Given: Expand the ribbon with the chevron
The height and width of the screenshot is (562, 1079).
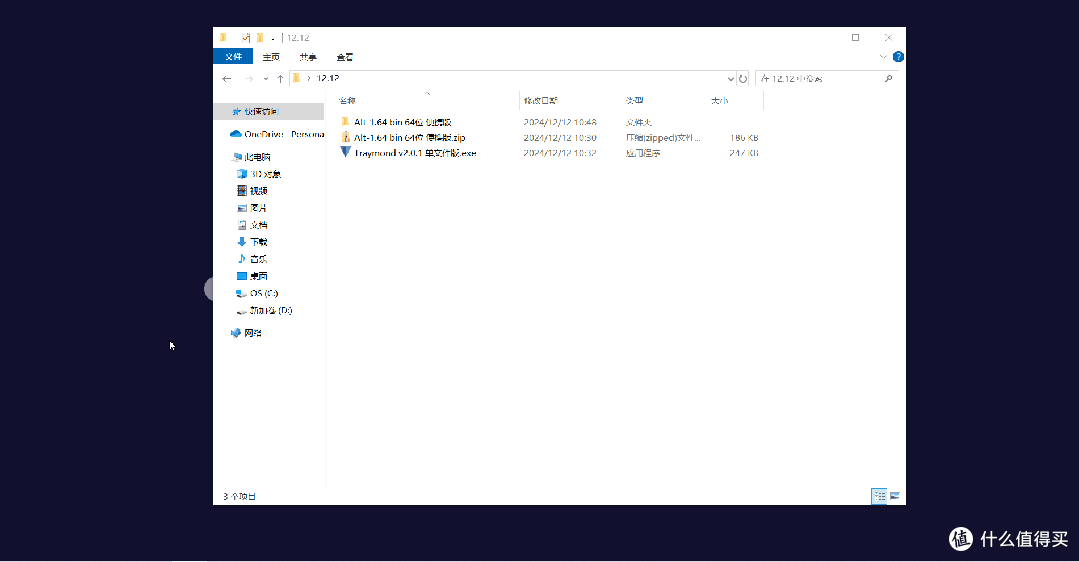Looking at the screenshot, I should [883, 56].
